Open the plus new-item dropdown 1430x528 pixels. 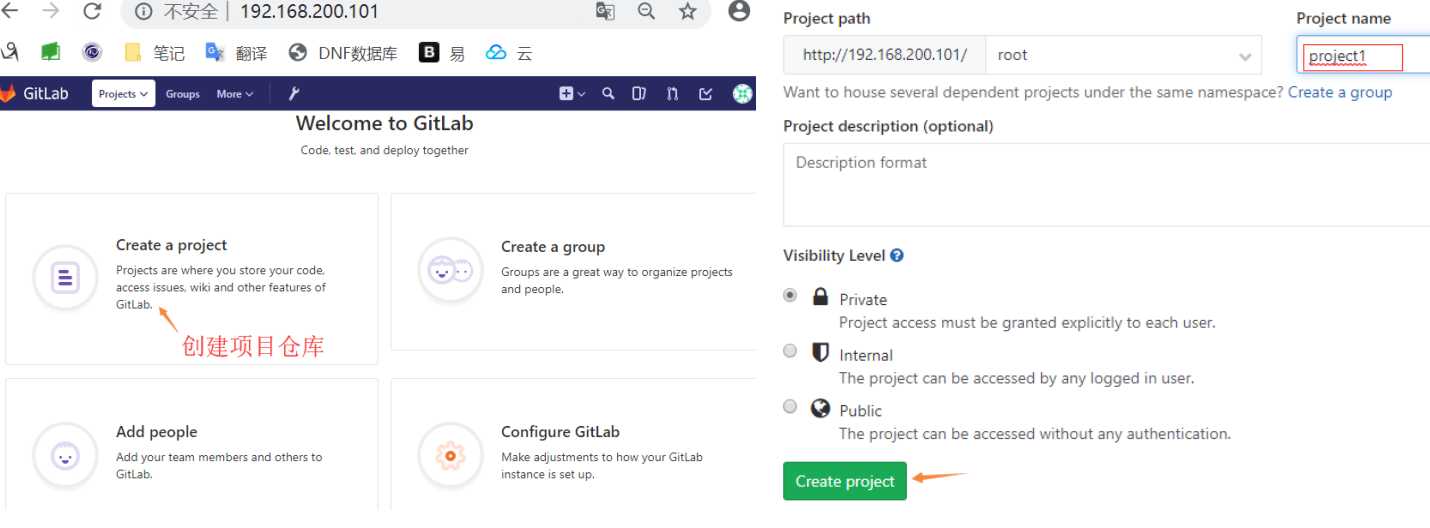(572, 94)
